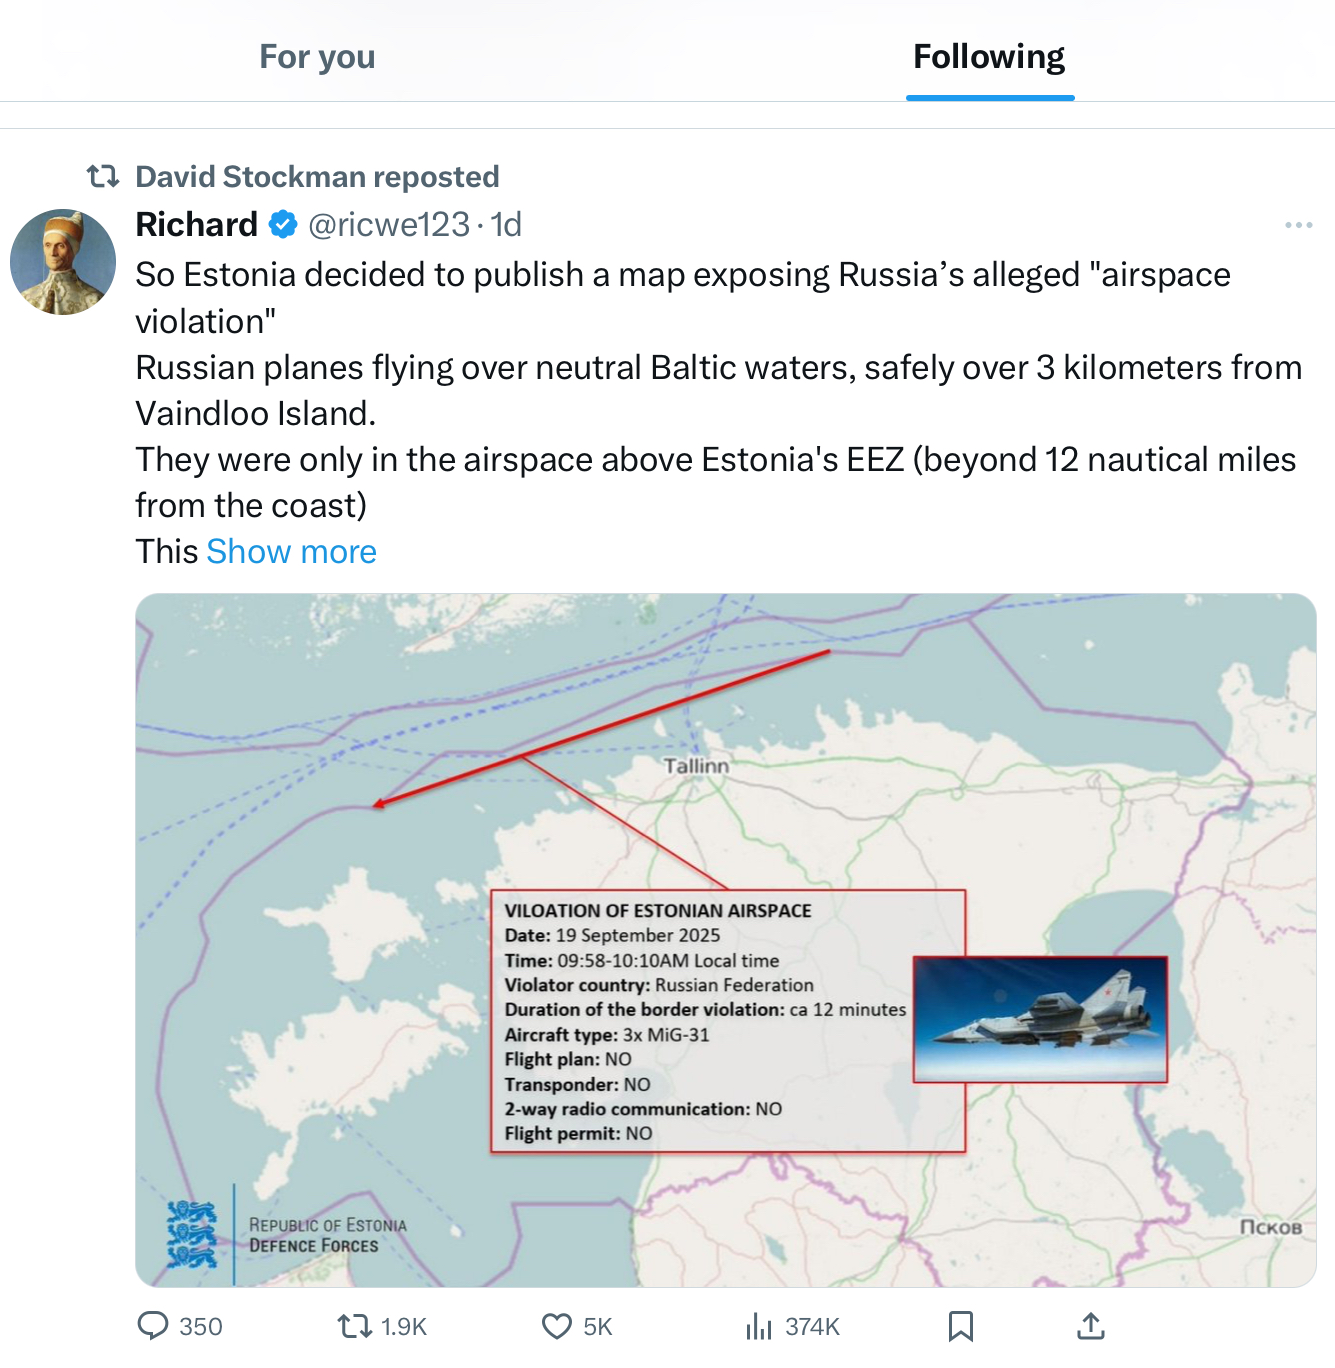Viewport: 1335px width, 1368px height.
Task: Open the @ricwe123 handle link
Action: [x=388, y=225]
